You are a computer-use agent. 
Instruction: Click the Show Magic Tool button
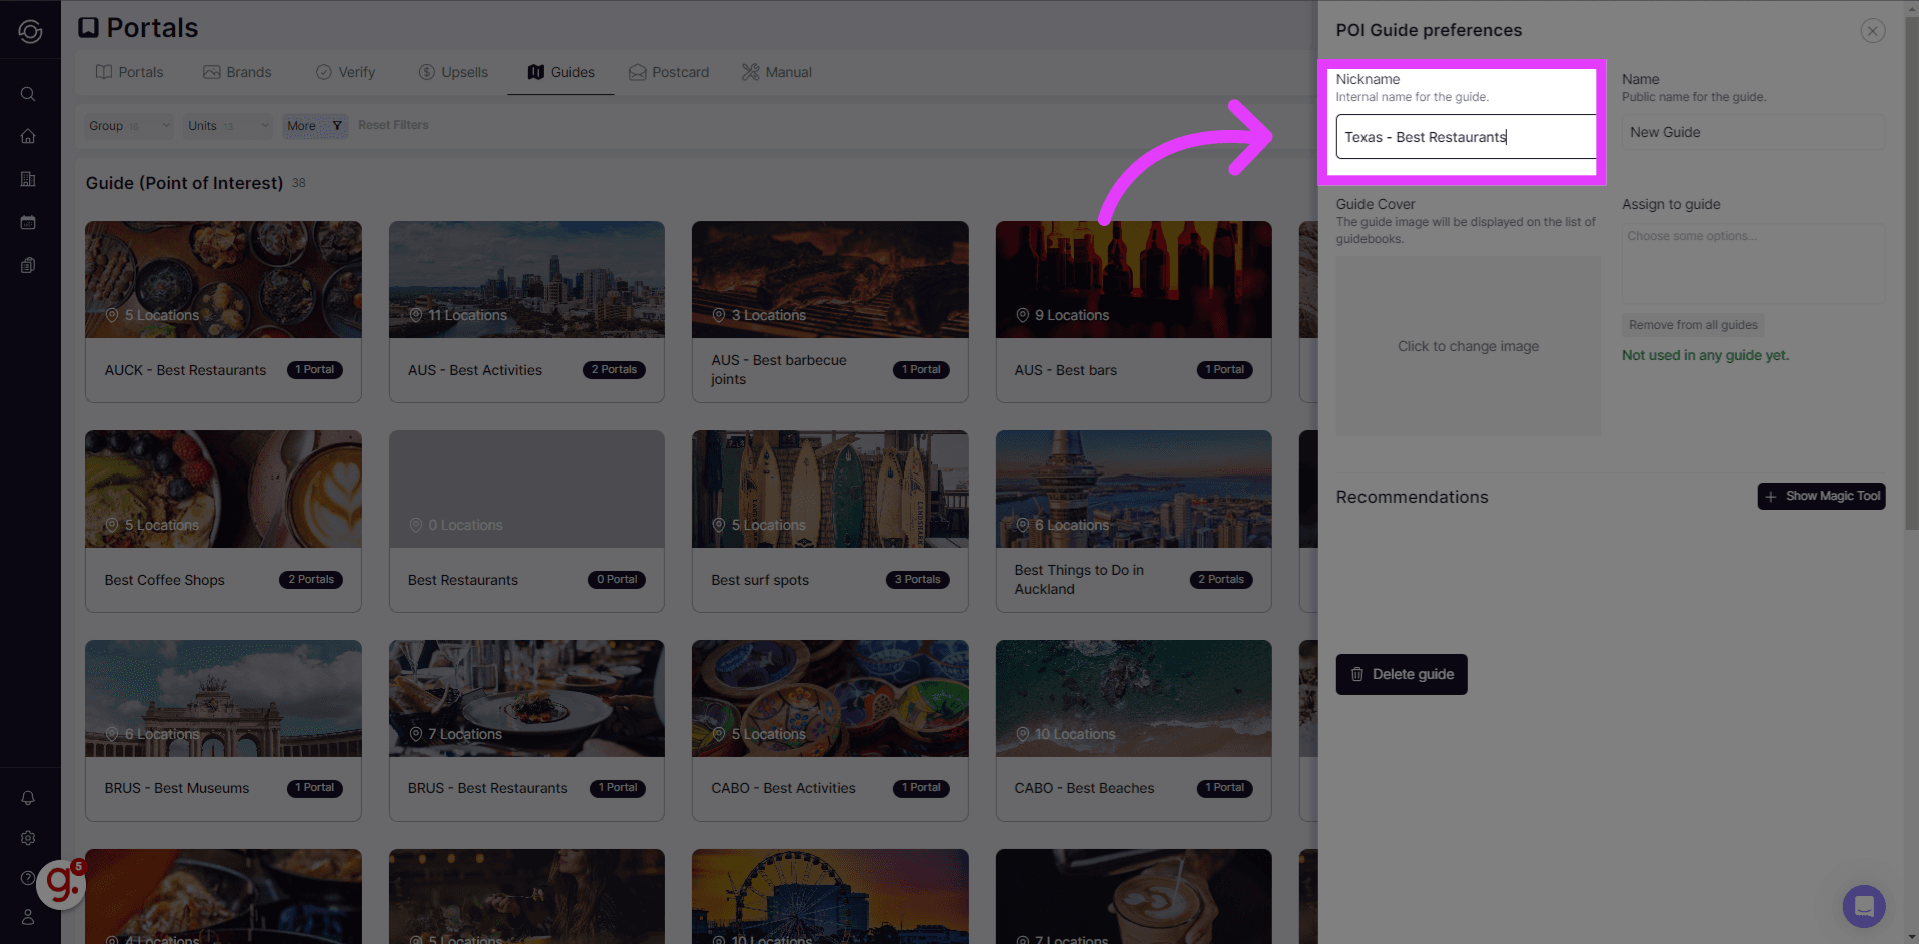(x=1821, y=497)
